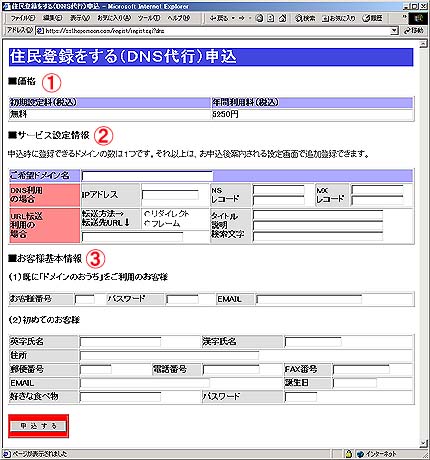Select the フレーム radio option
The height and width of the screenshot is (460, 430).
pos(147,223)
